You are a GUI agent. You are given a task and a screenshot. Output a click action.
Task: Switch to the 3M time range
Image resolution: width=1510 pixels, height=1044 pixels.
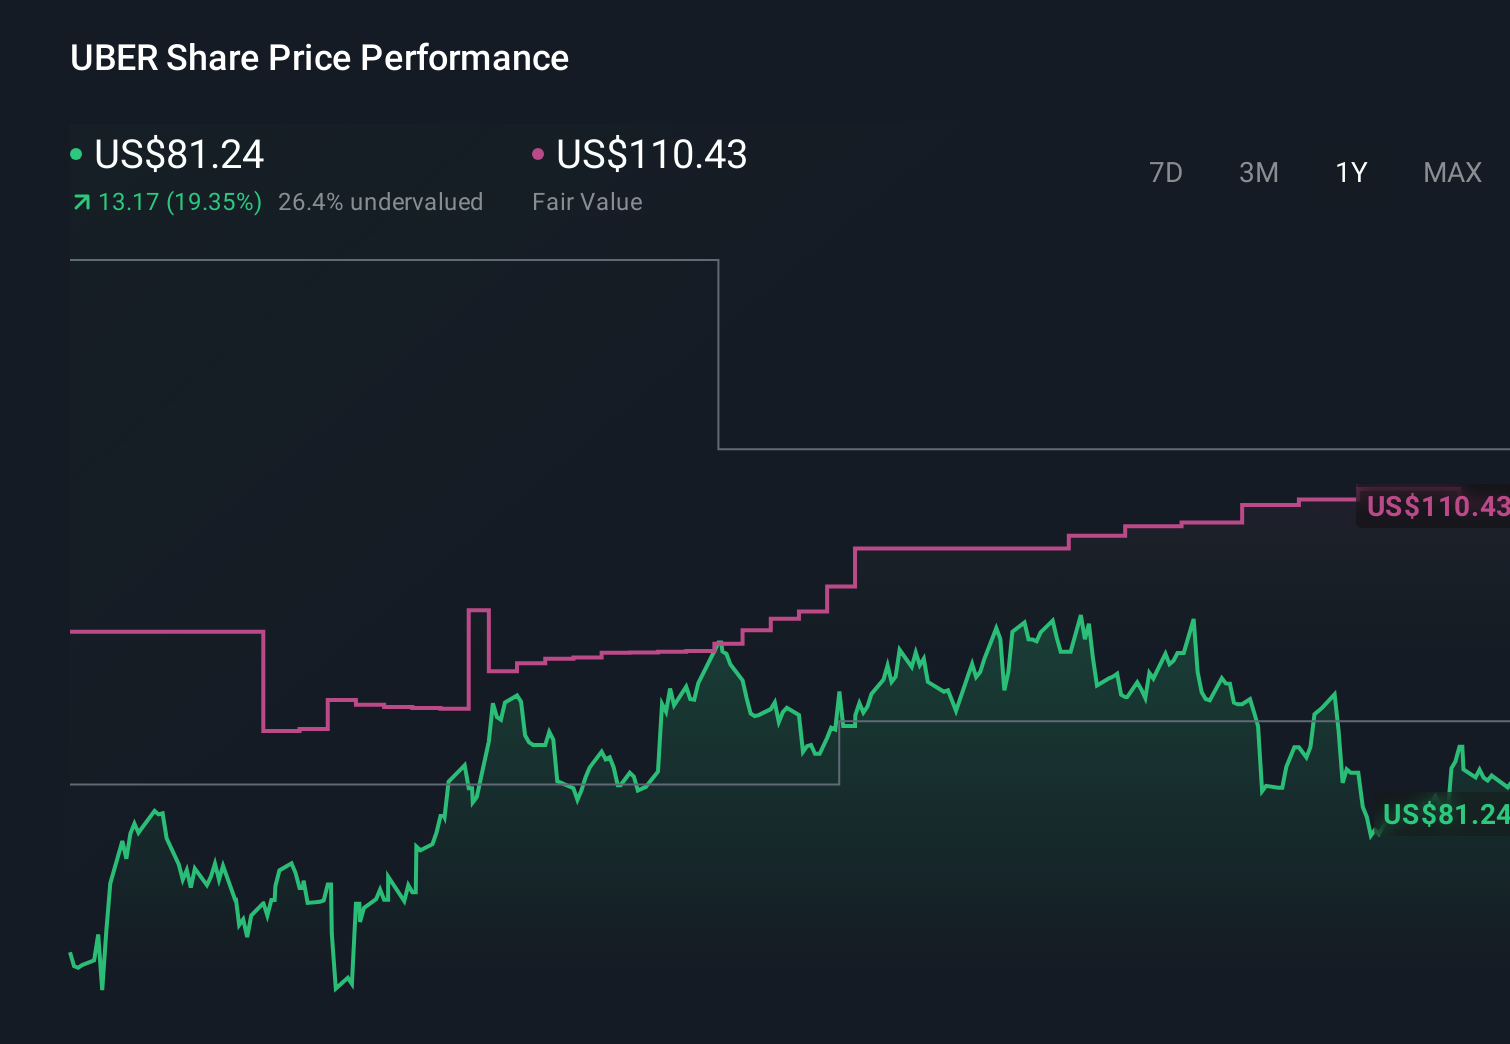(1258, 172)
